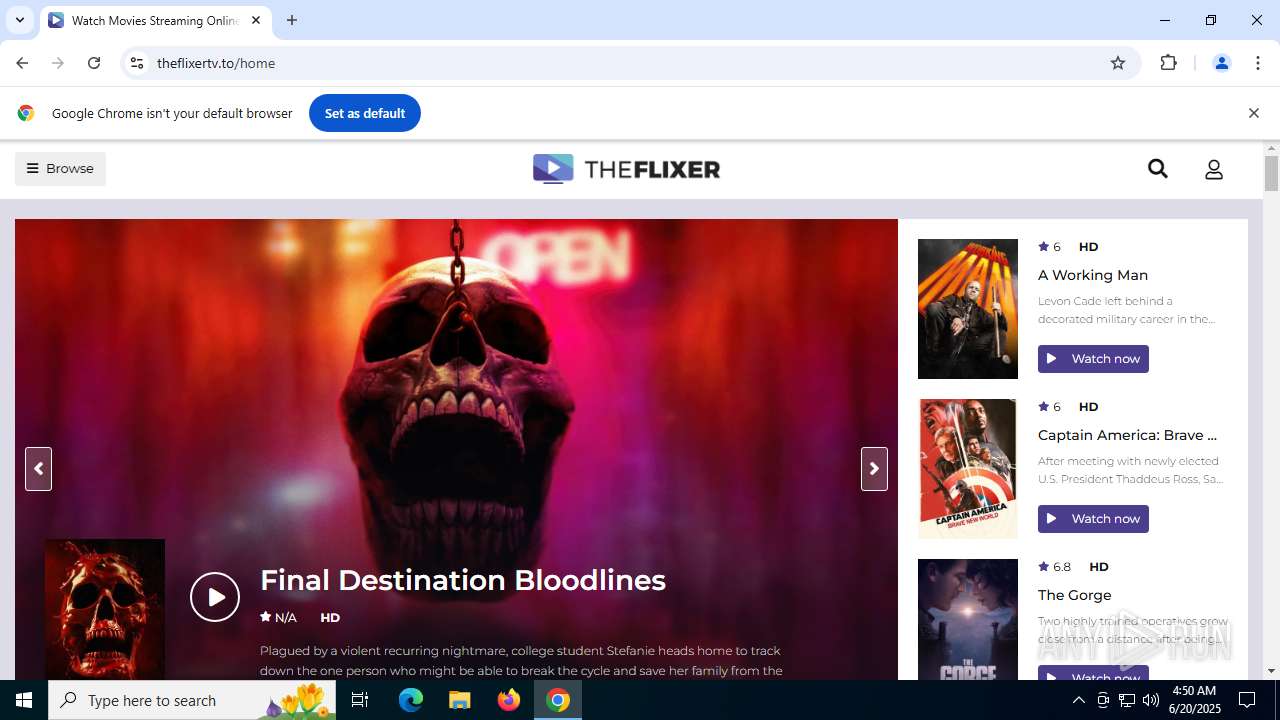Open The Gorge title link
Screen dimensions: 1280x720
pos(1075,595)
